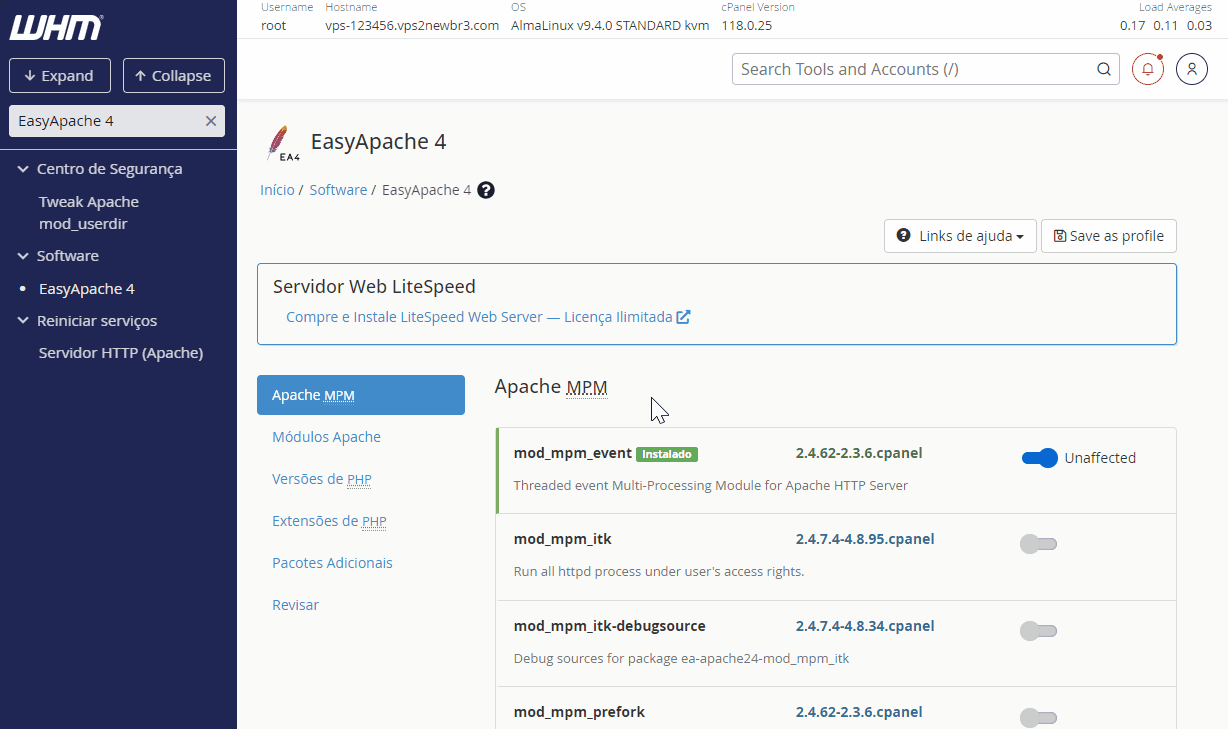Click the search magnifier icon

click(1104, 69)
